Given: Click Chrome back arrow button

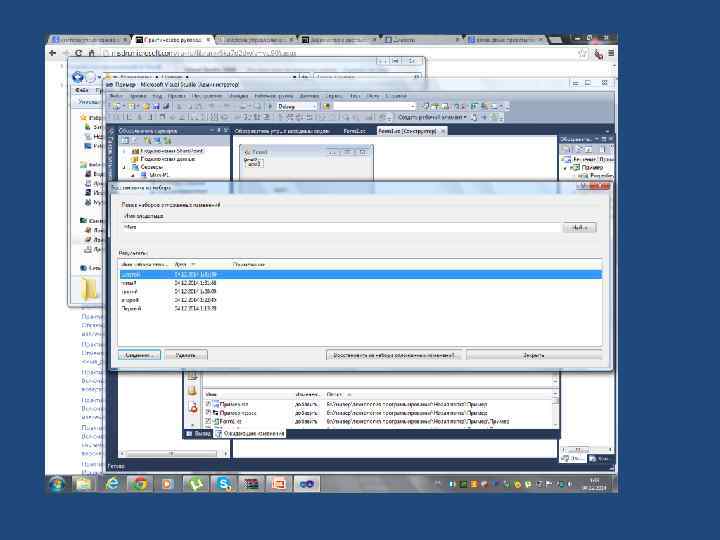Looking at the screenshot, I should pos(52,53).
